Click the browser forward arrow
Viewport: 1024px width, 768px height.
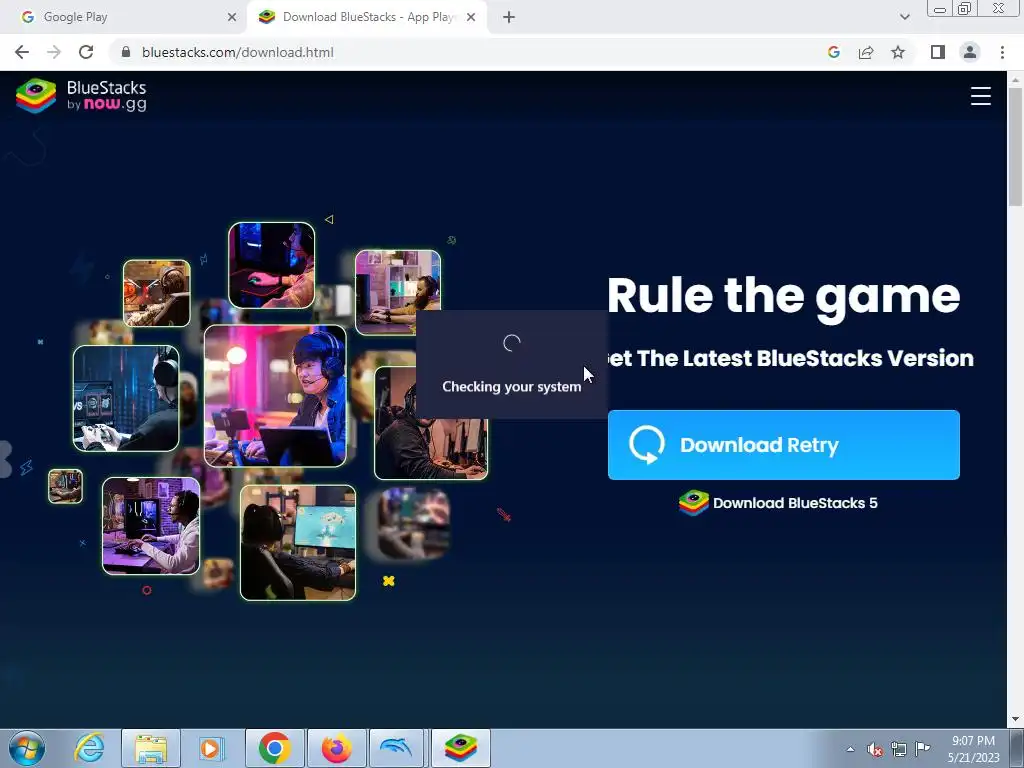[x=54, y=52]
